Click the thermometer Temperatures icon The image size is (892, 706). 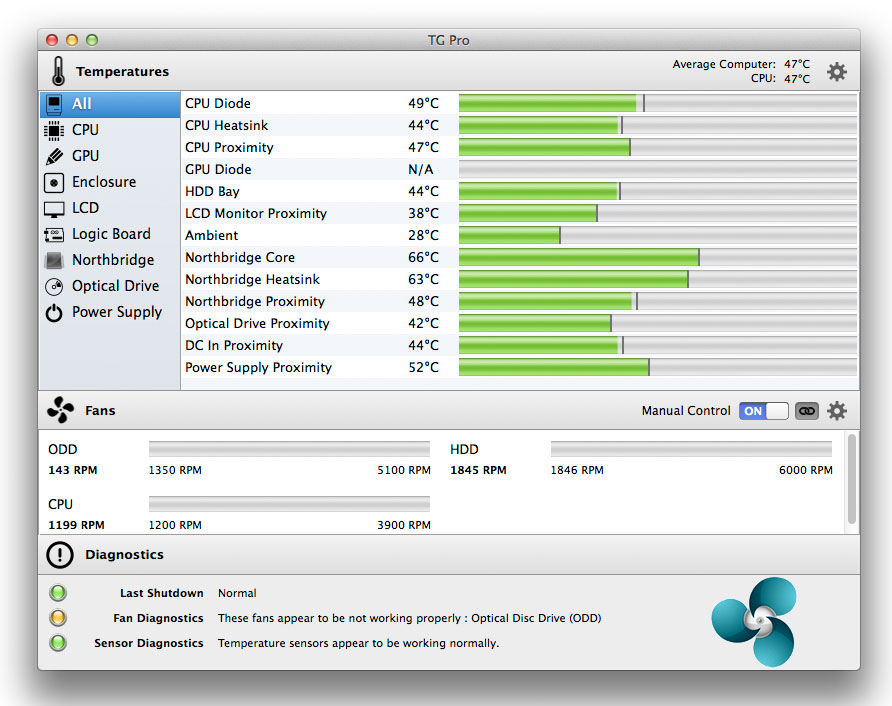(x=58, y=71)
